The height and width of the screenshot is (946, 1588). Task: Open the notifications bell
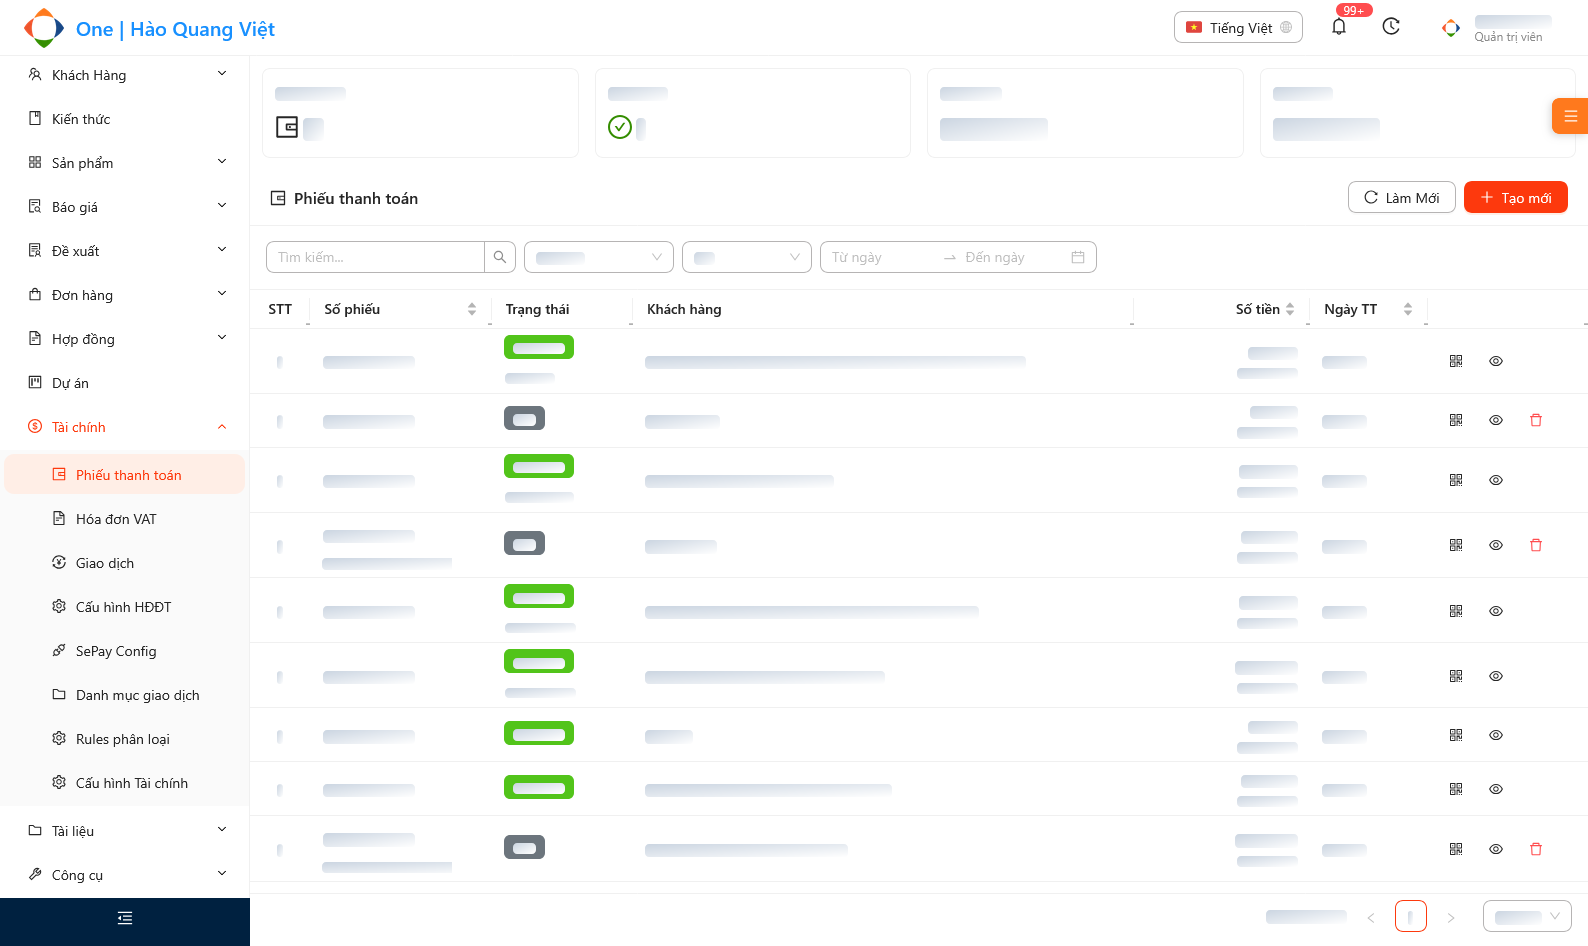coord(1339,27)
